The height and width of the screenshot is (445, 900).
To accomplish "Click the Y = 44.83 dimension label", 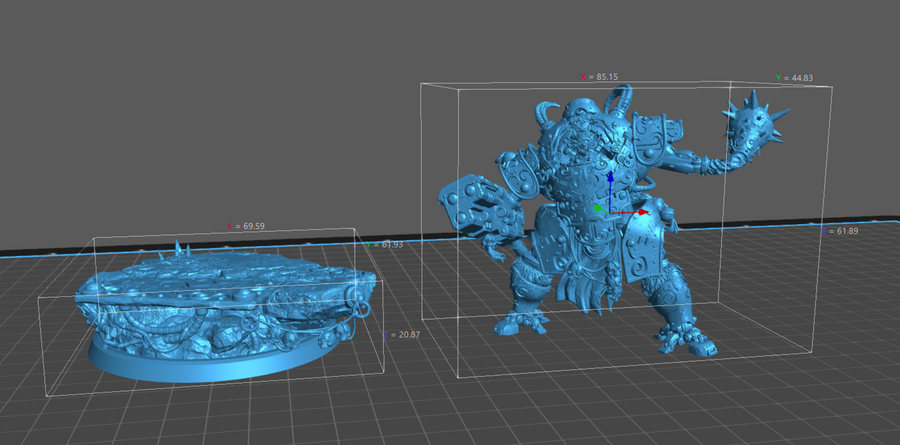I will [x=794, y=78].
